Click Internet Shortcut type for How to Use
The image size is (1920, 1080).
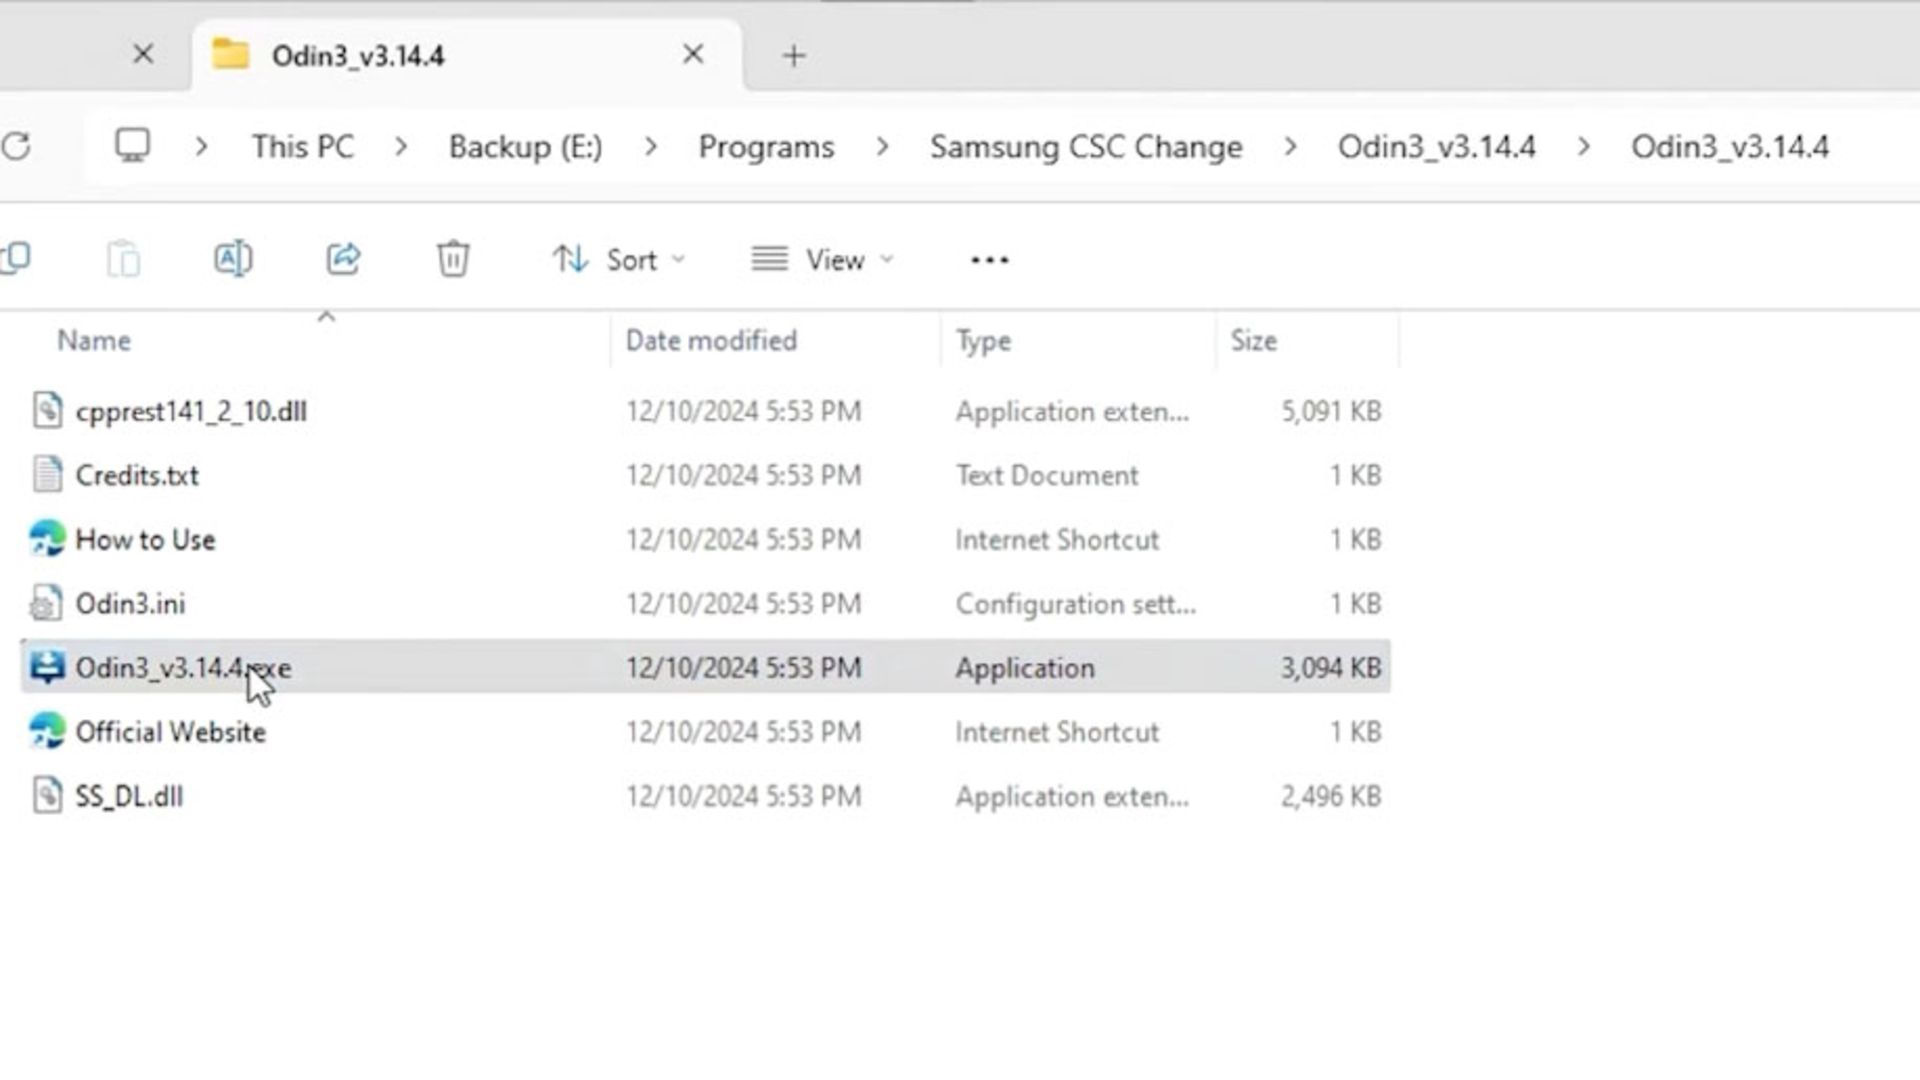click(1057, 539)
